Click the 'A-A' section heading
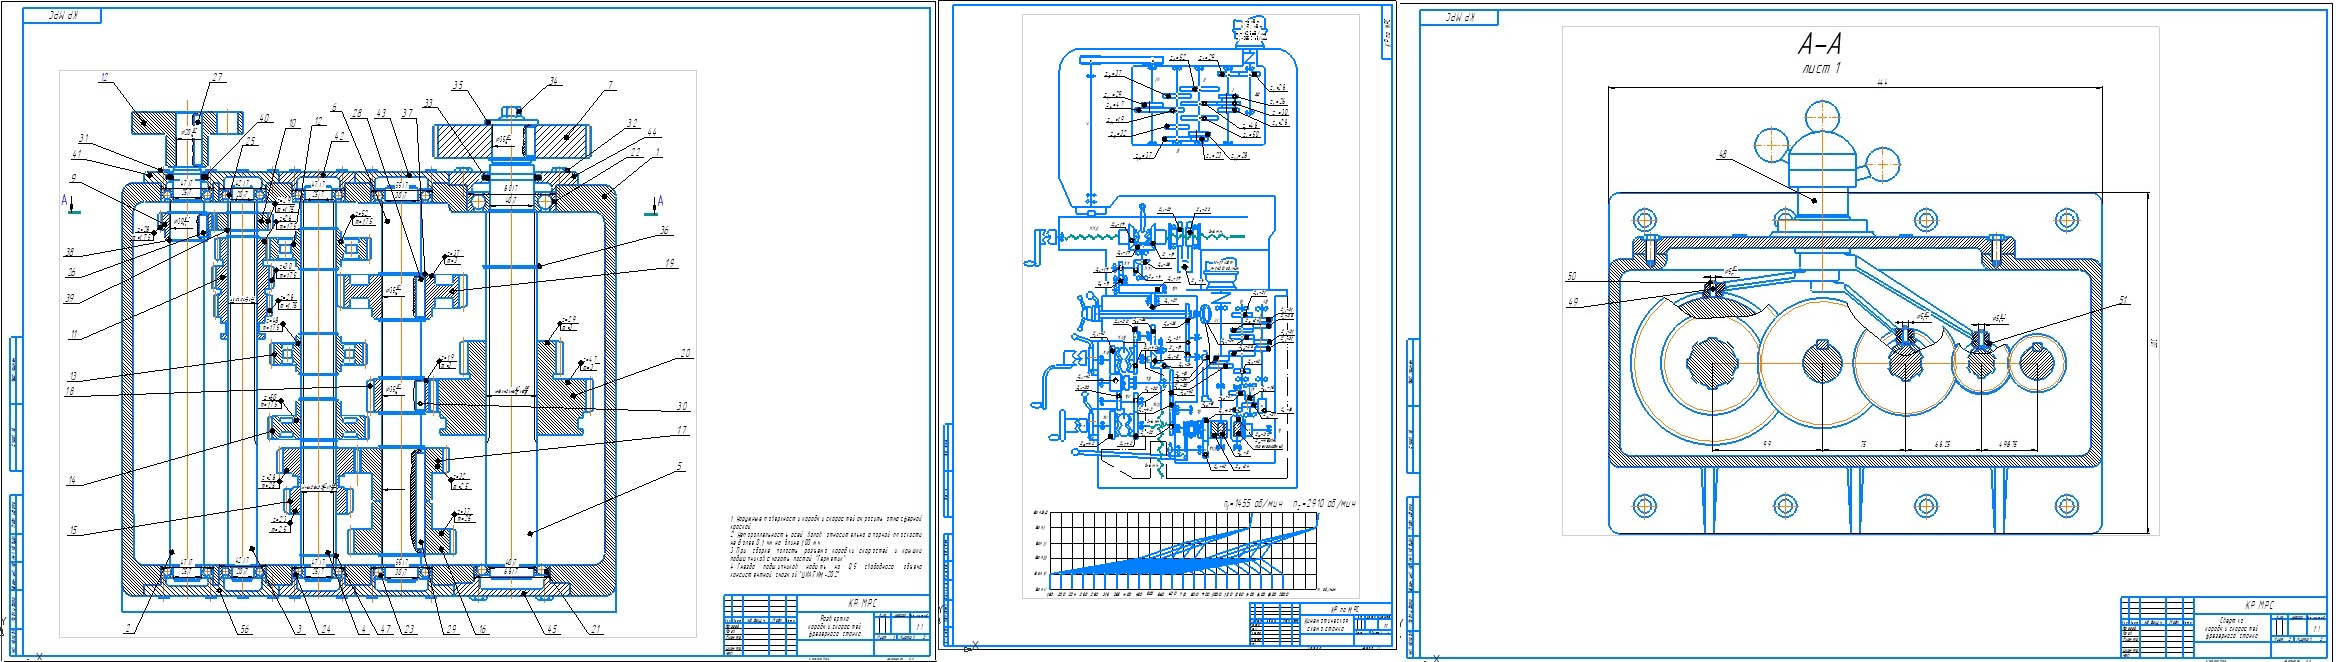Viewport: 2336px width, 662px height. coord(1820,44)
